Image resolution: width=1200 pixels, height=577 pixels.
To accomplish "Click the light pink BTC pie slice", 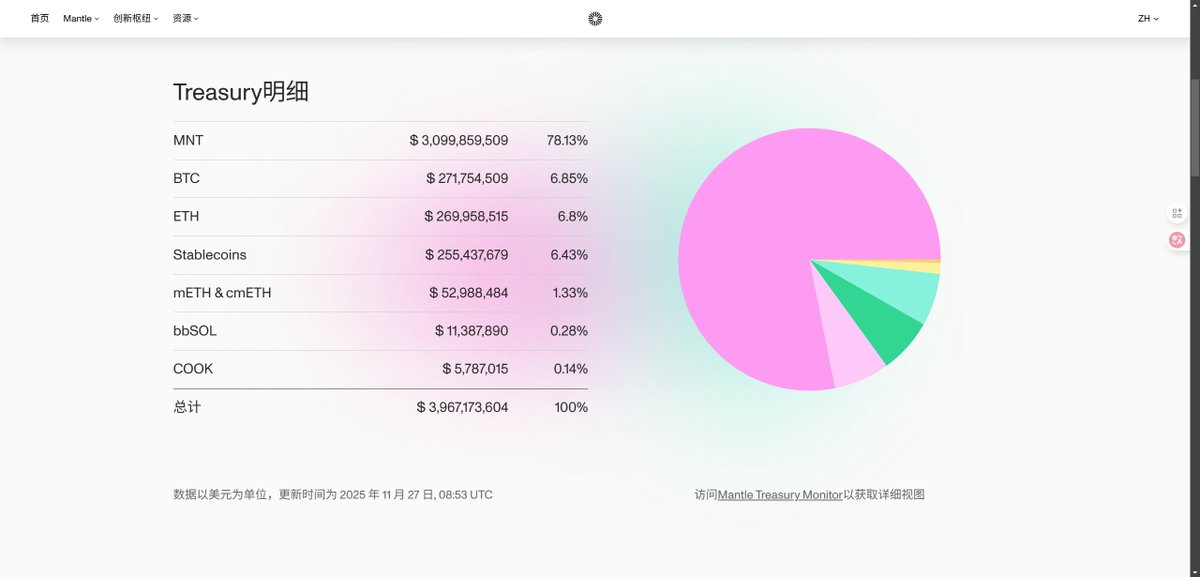I will (852, 362).
